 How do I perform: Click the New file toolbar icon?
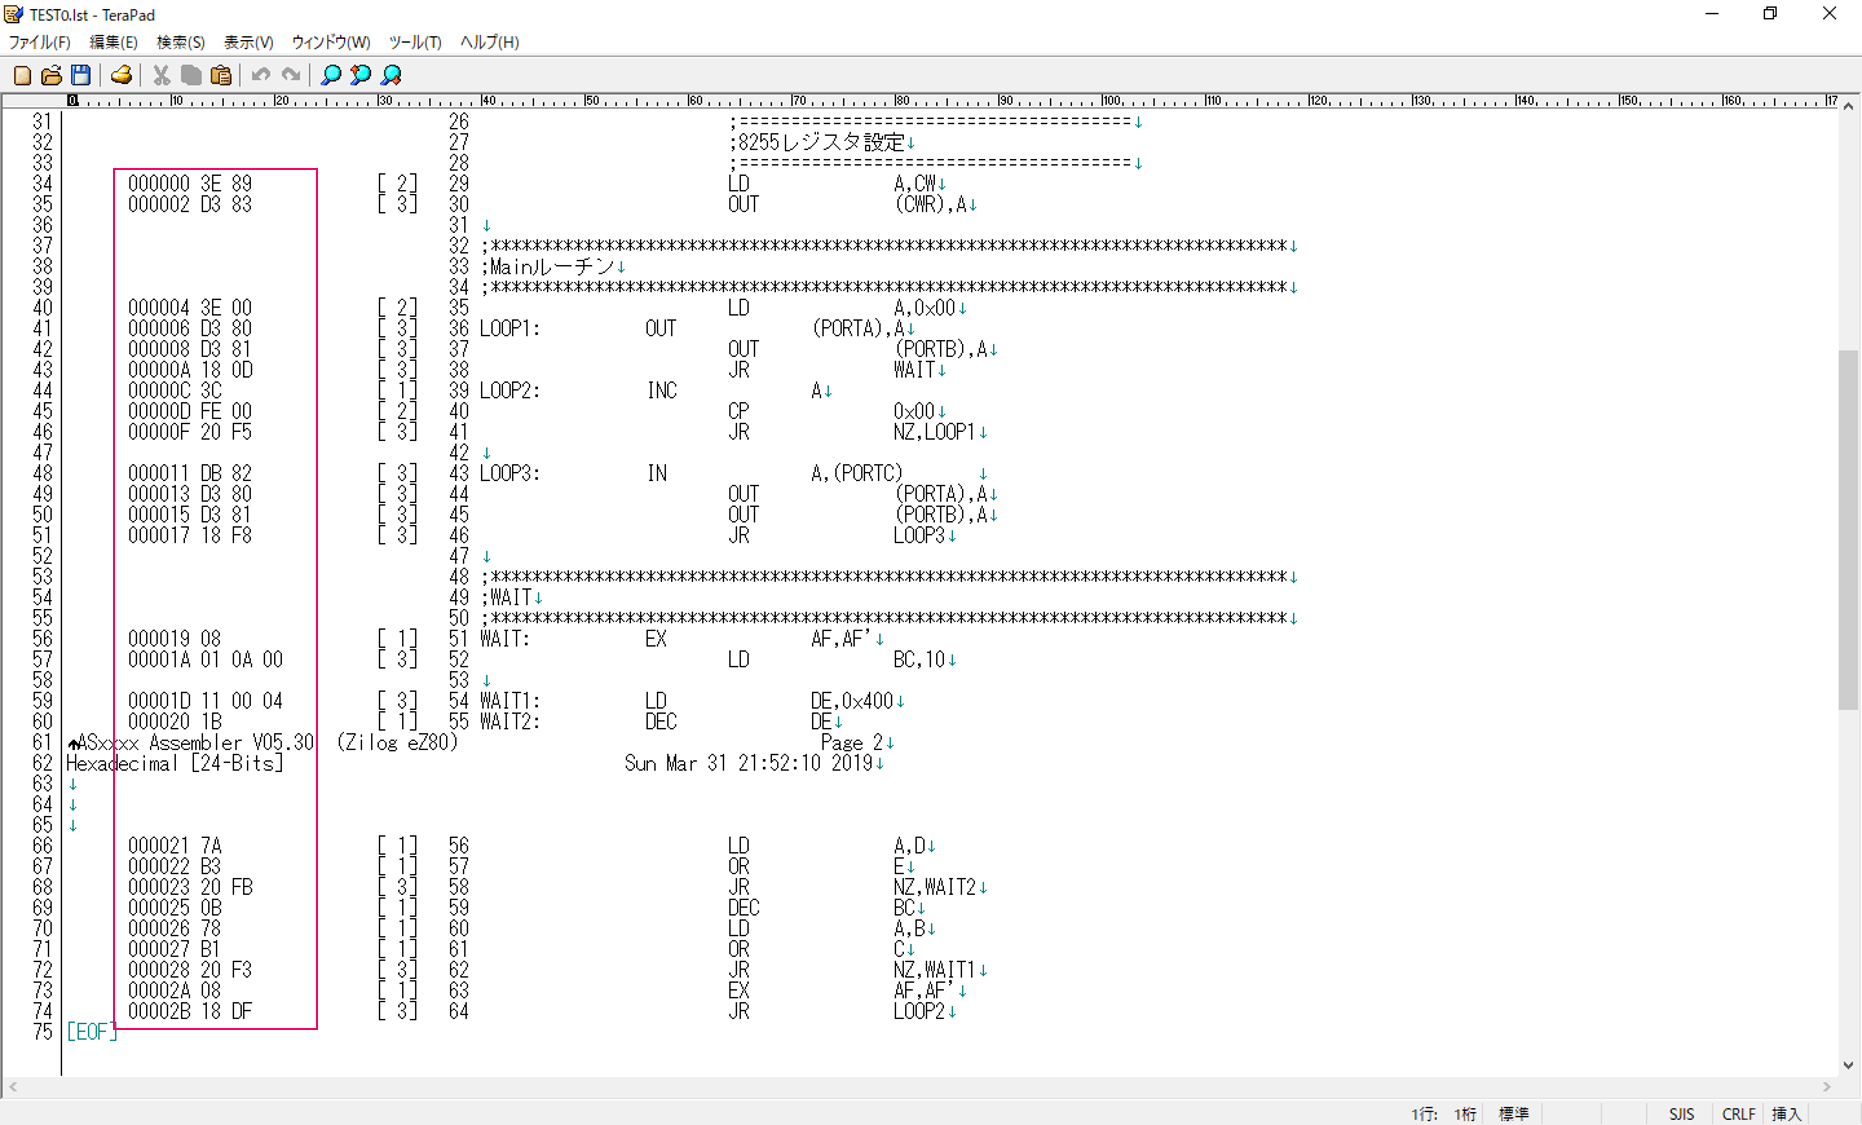22,75
